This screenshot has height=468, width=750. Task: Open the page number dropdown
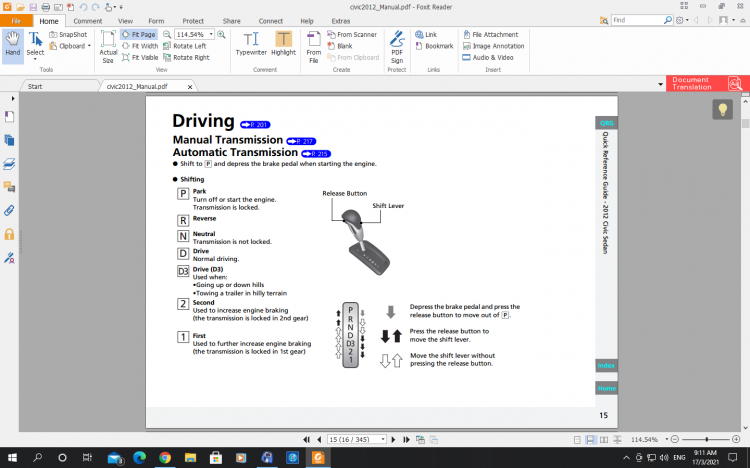tap(383, 439)
